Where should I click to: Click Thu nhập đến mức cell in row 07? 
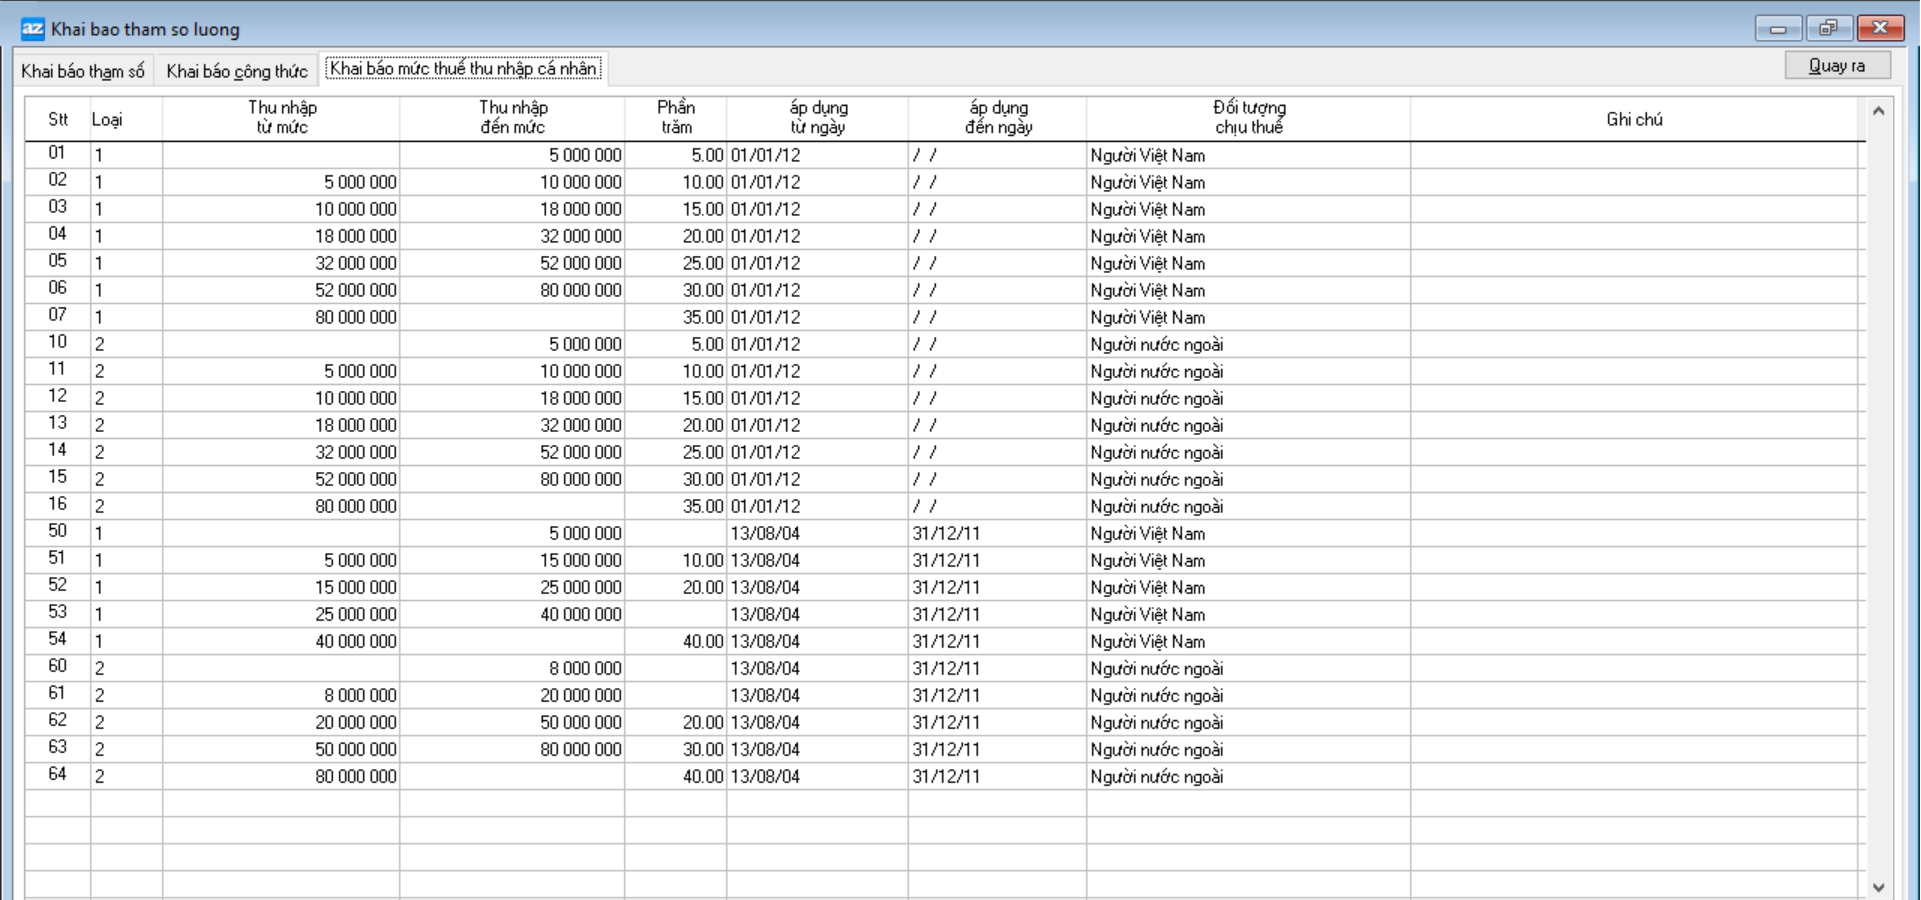[x=512, y=317]
